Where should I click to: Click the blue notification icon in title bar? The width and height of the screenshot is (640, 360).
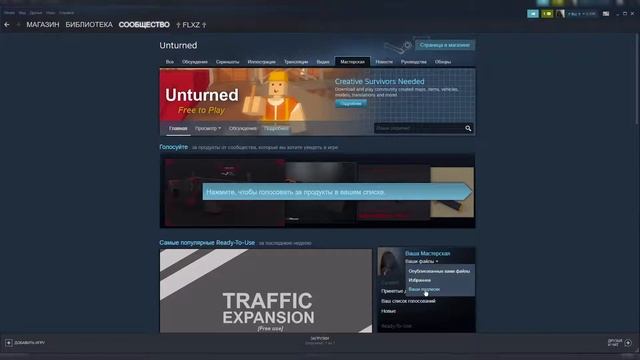pyautogui.click(x=533, y=14)
